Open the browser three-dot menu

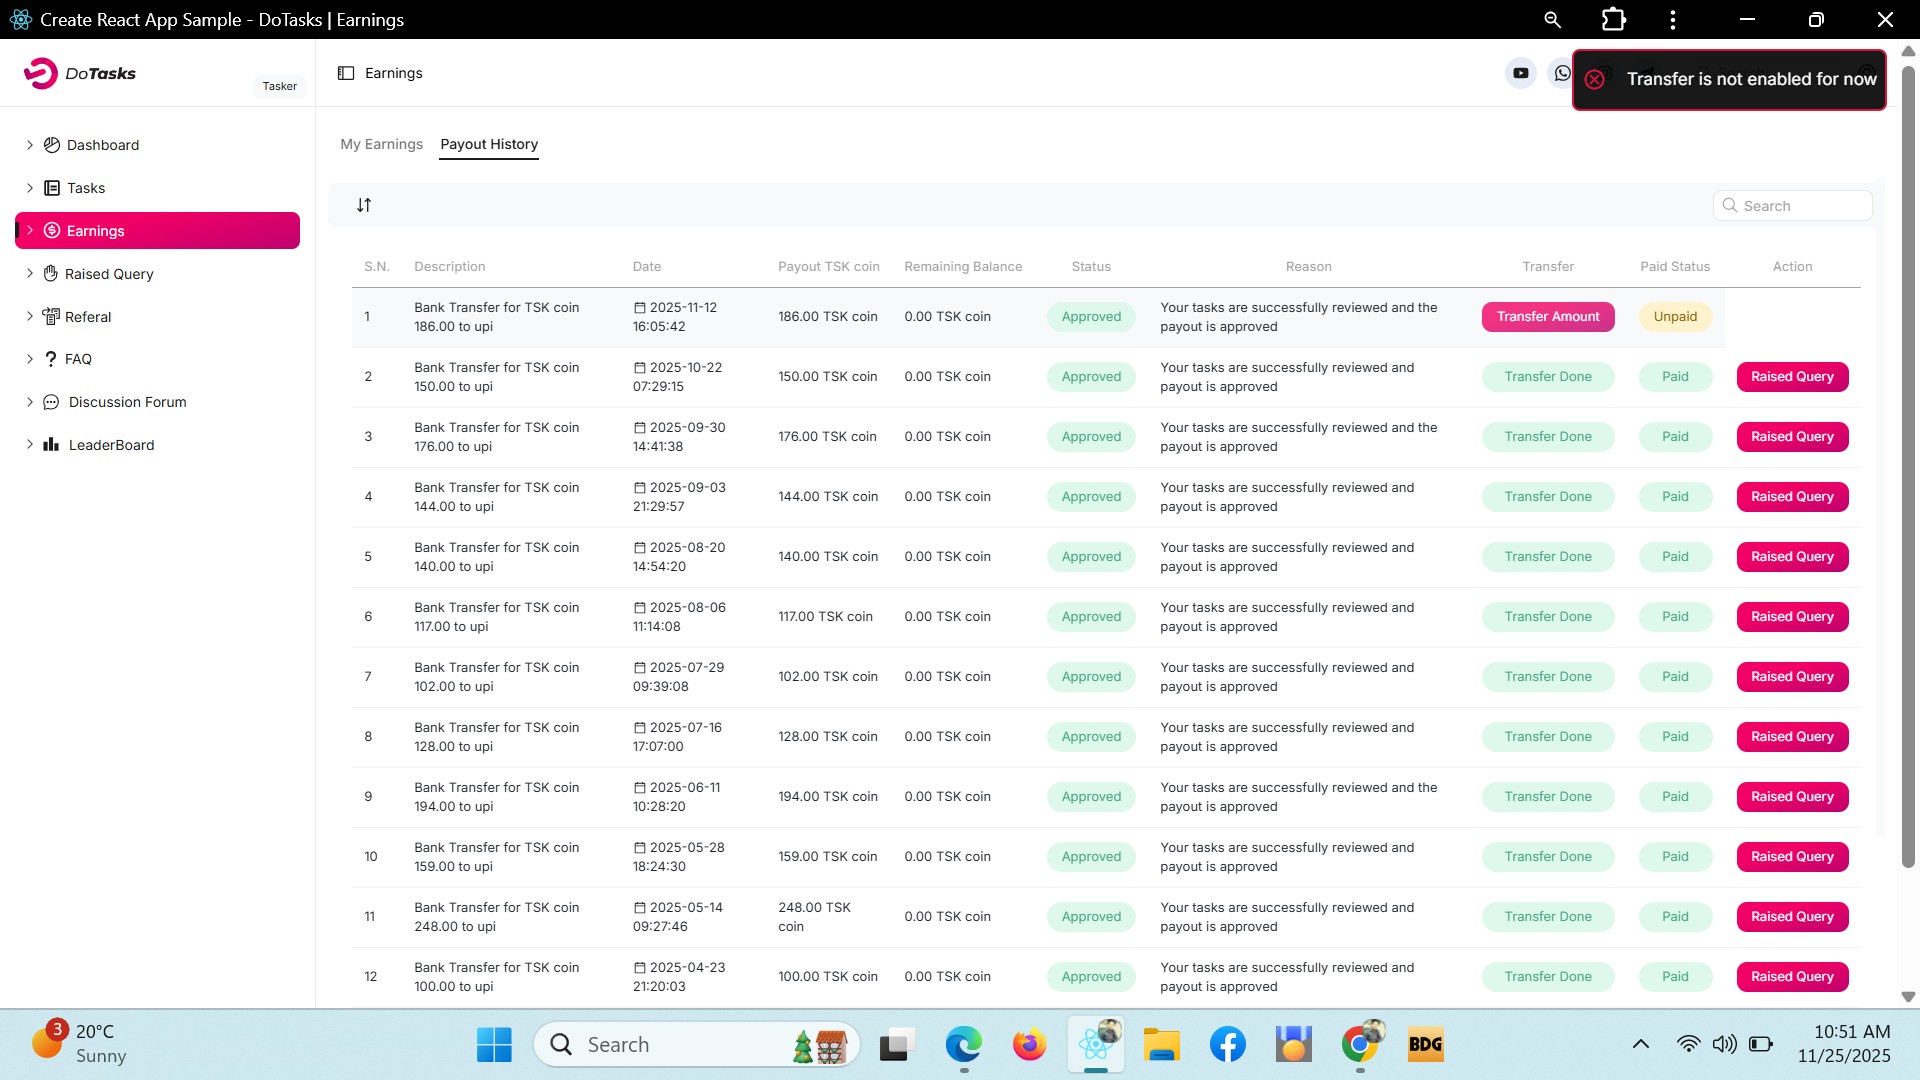[1673, 19]
